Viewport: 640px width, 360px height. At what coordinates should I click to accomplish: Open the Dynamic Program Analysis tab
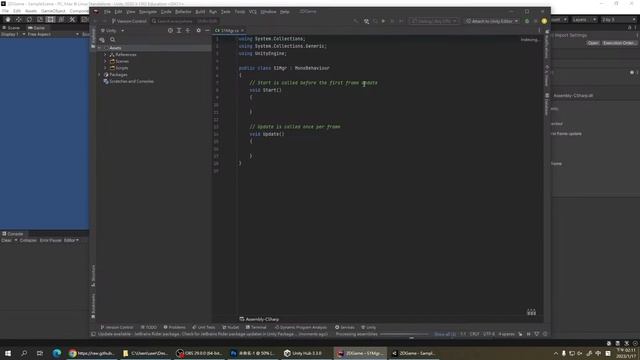coord(301,327)
